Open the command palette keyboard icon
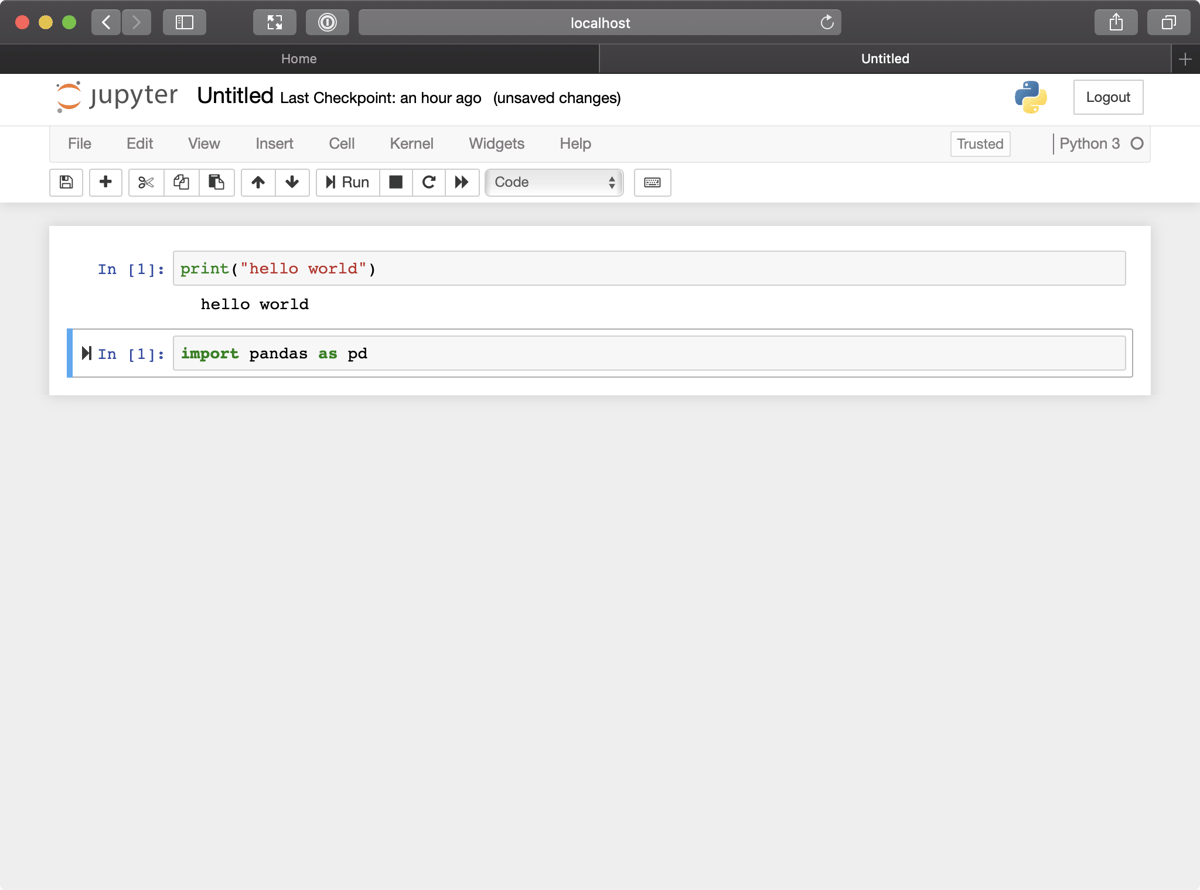This screenshot has height=890, width=1200. 652,182
